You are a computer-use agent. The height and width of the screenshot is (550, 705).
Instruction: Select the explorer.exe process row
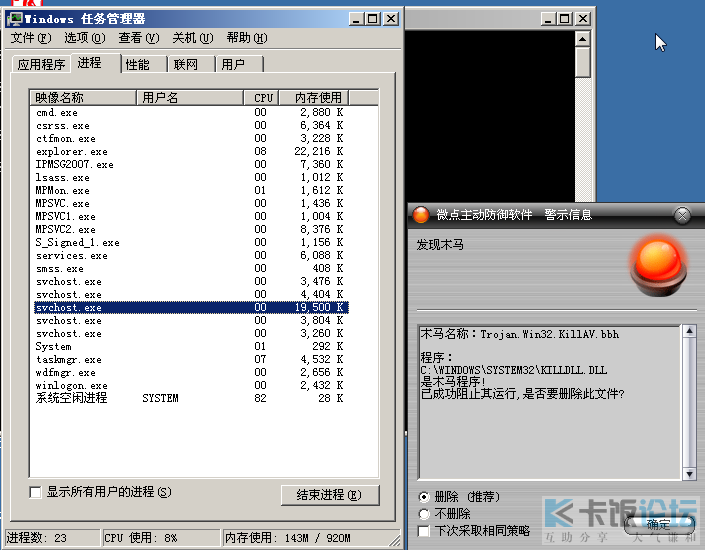pyautogui.click(x=191, y=152)
